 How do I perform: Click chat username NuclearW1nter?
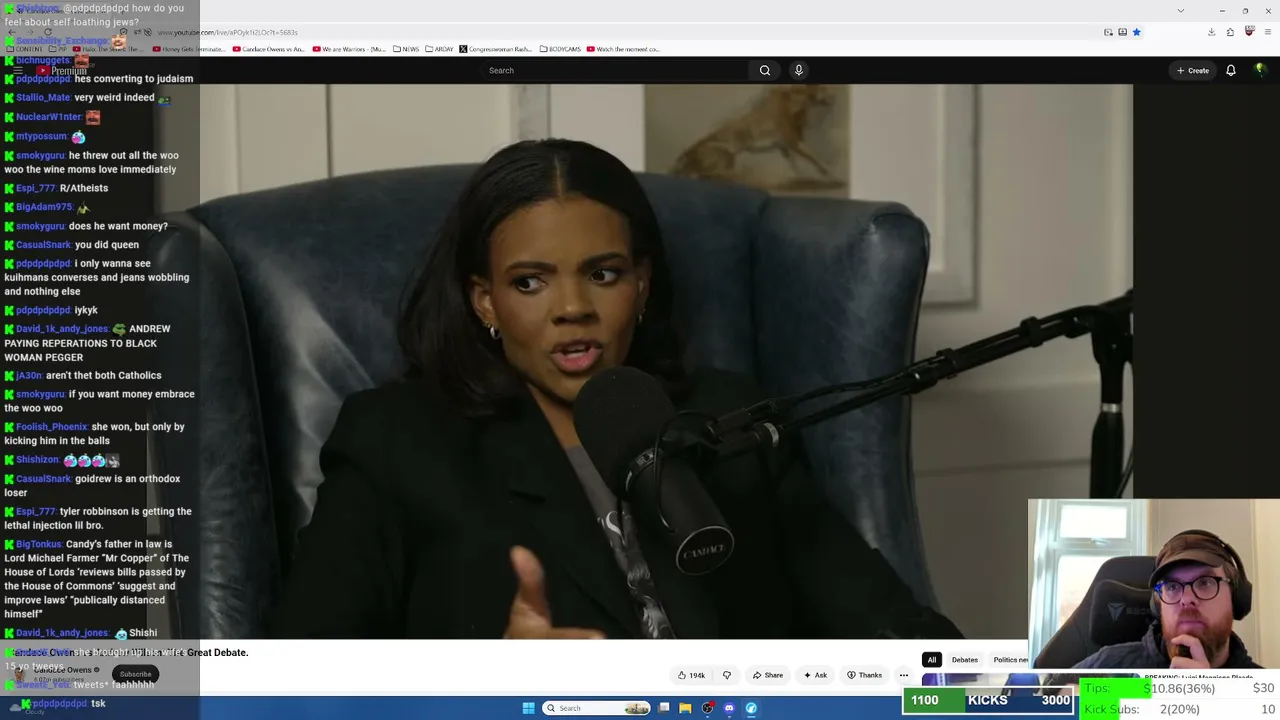tap(48, 117)
